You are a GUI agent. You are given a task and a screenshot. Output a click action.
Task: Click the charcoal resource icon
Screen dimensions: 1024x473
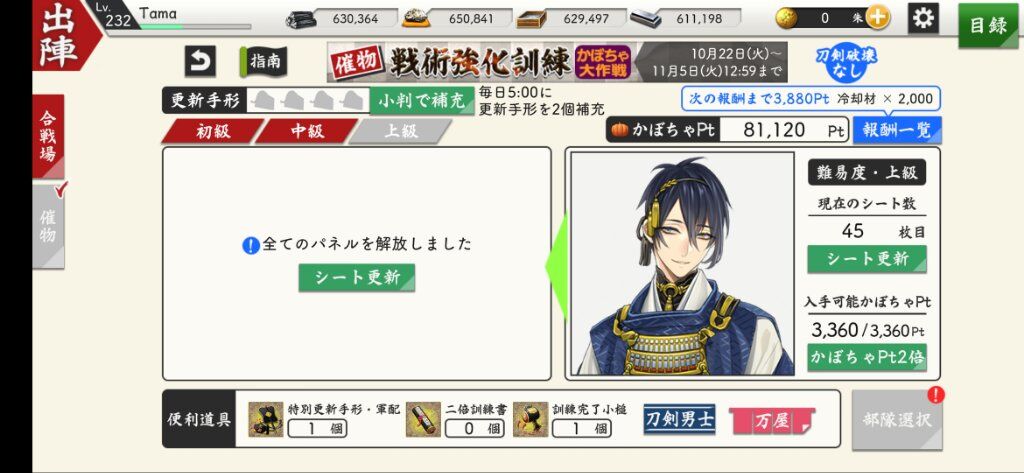coord(301,19)
